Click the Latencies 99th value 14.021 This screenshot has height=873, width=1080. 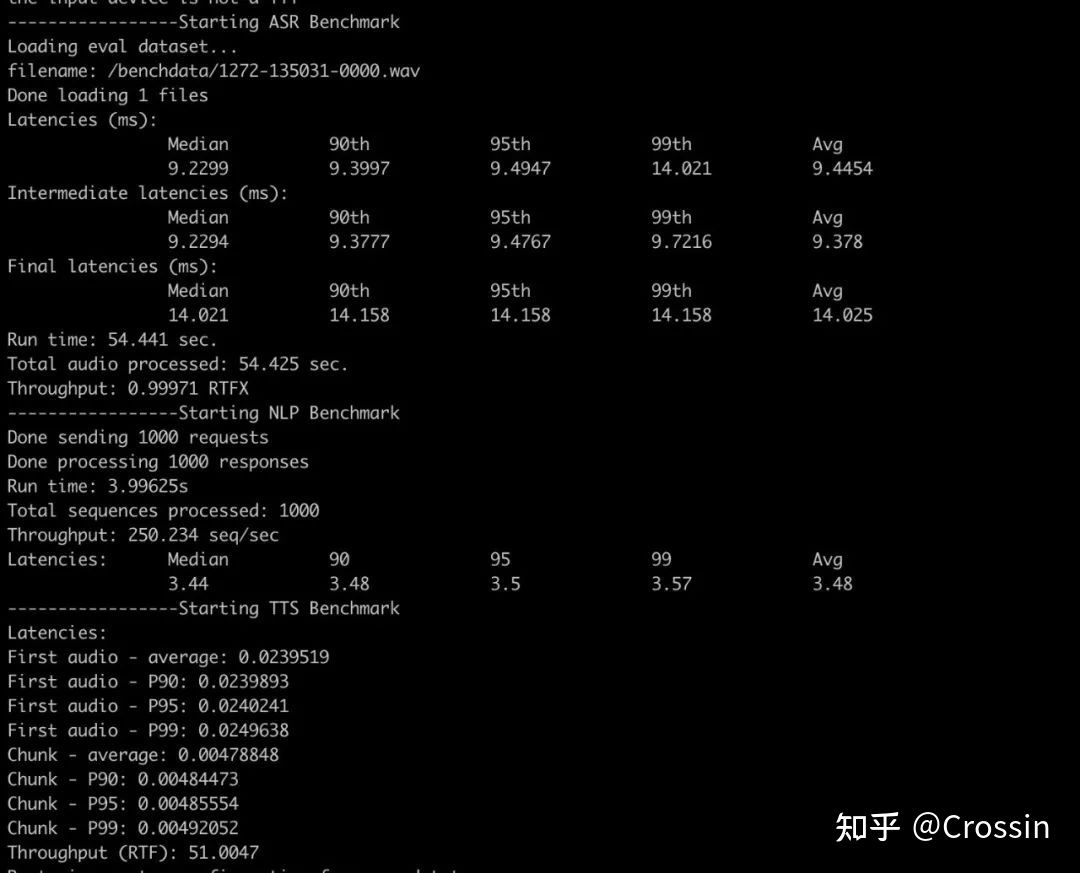click(x=681, y=168)
